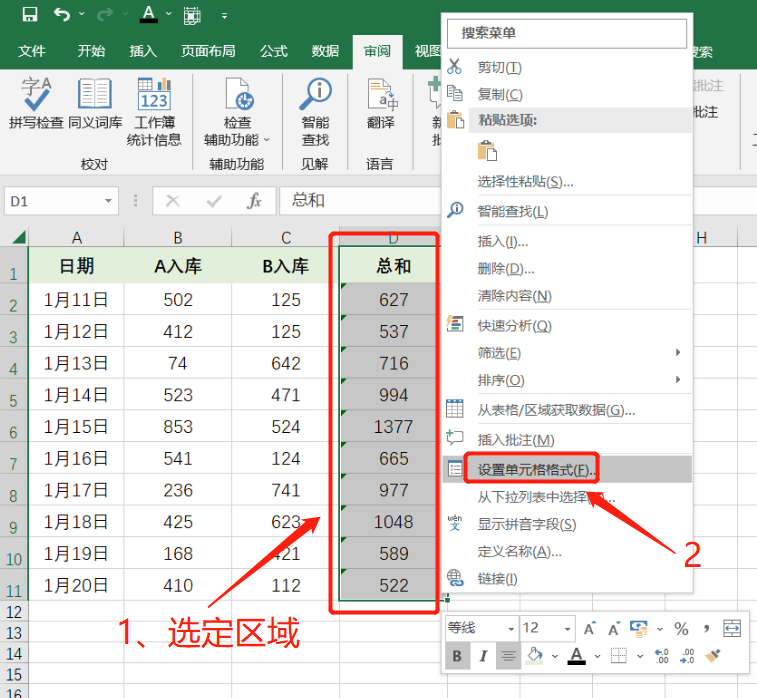Screen dimensions: 757x698
Task: Toggle center alignment in mini toolbar
Action: tap(508, 656)
